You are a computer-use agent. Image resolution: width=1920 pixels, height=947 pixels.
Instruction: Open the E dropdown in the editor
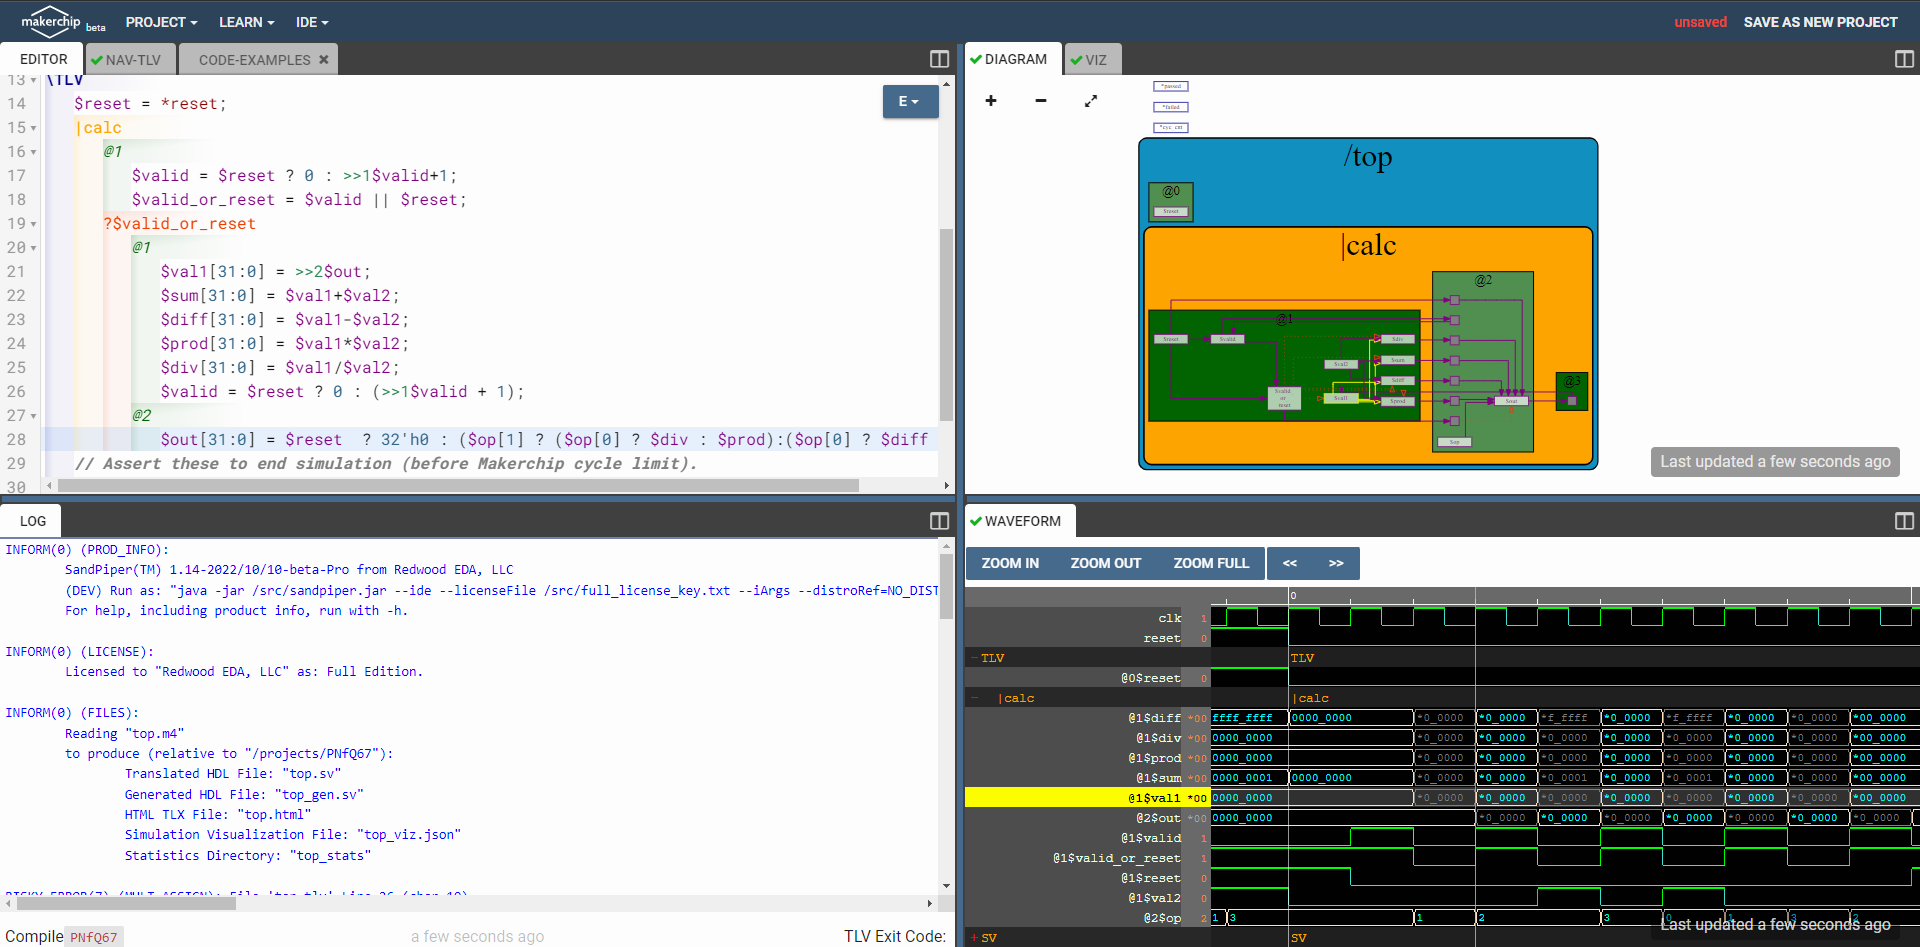(x=910, y=101)
